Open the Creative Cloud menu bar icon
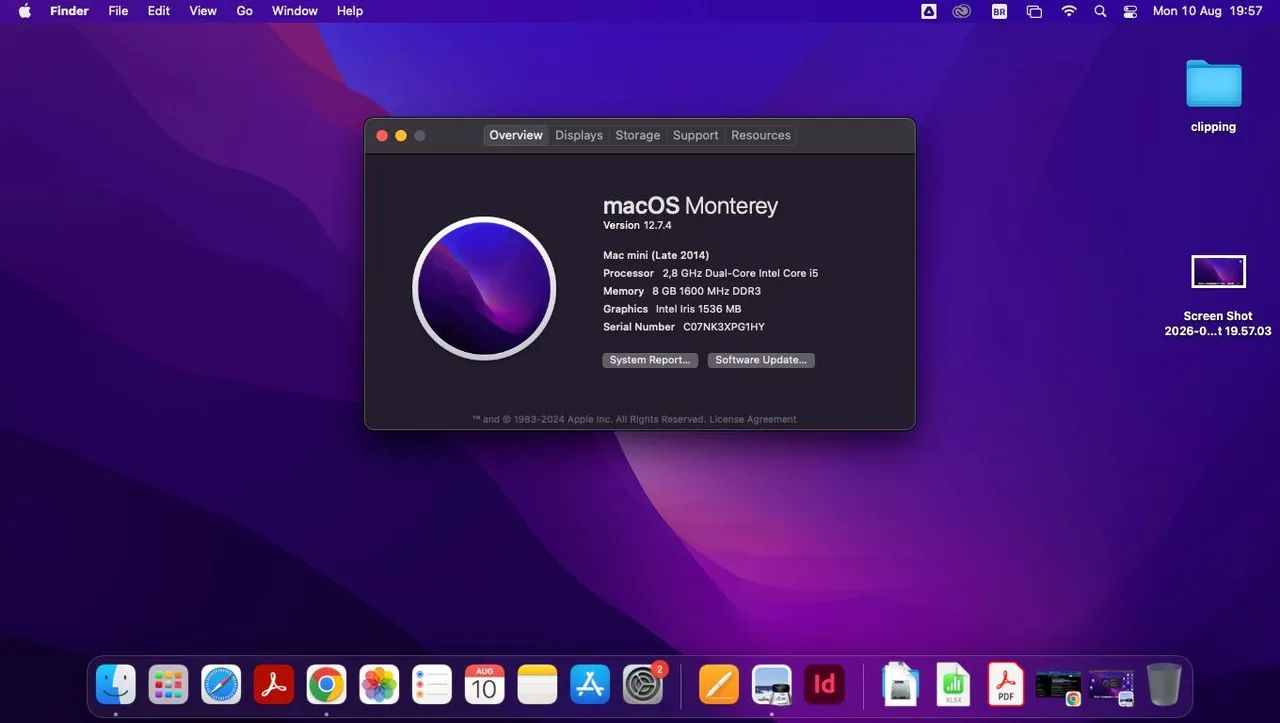The width and height of the screenshot is (1280, 723). click(962, 11)
